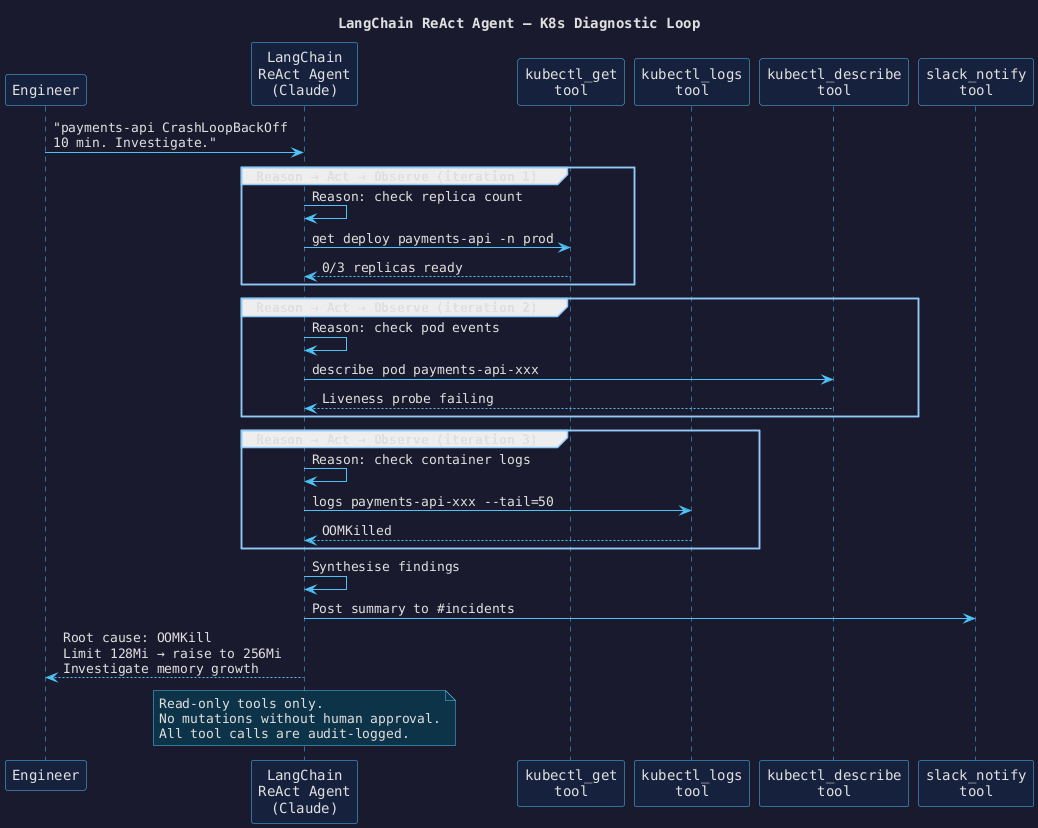This screenshot has height=828, width=1038.
Task: Click the Engineer box at top left
Action: (x=45, y=89)
